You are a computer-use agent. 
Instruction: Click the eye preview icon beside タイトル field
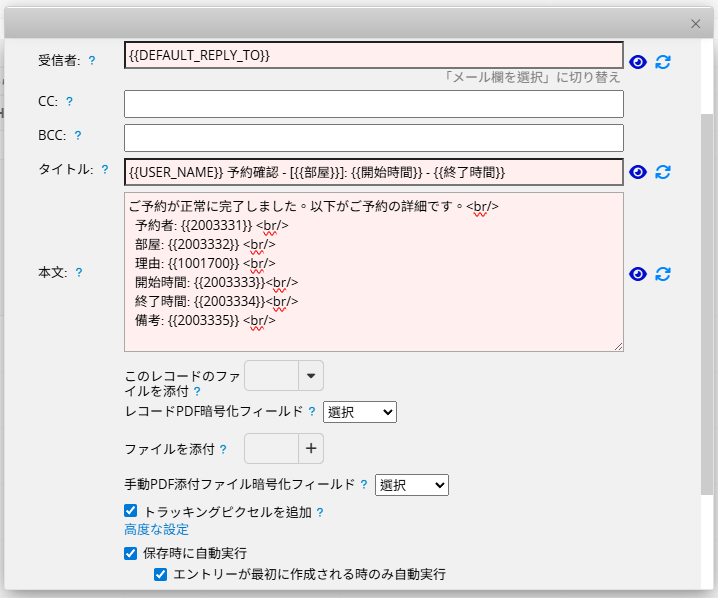638,172
